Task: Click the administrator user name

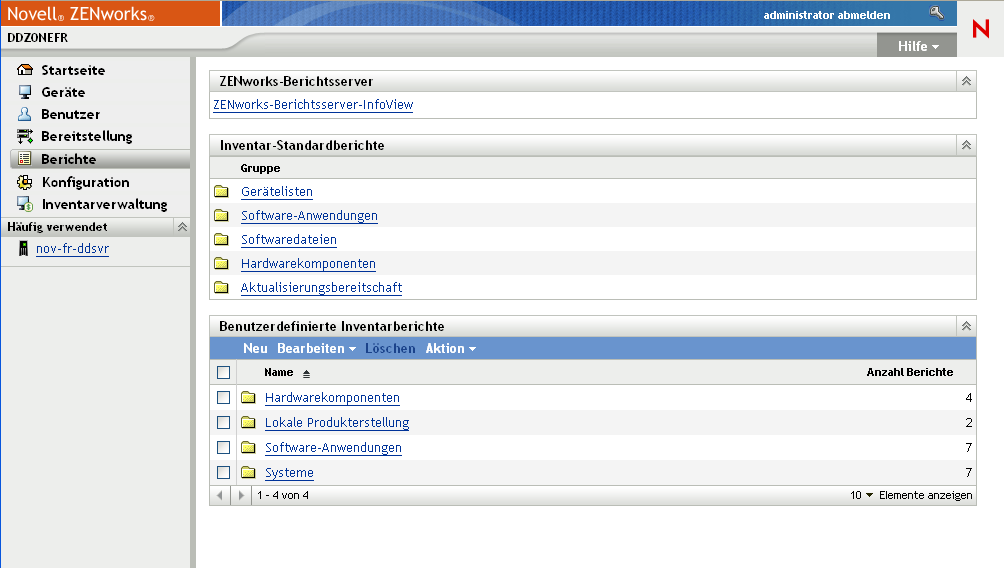Action: tap(797, 15)
